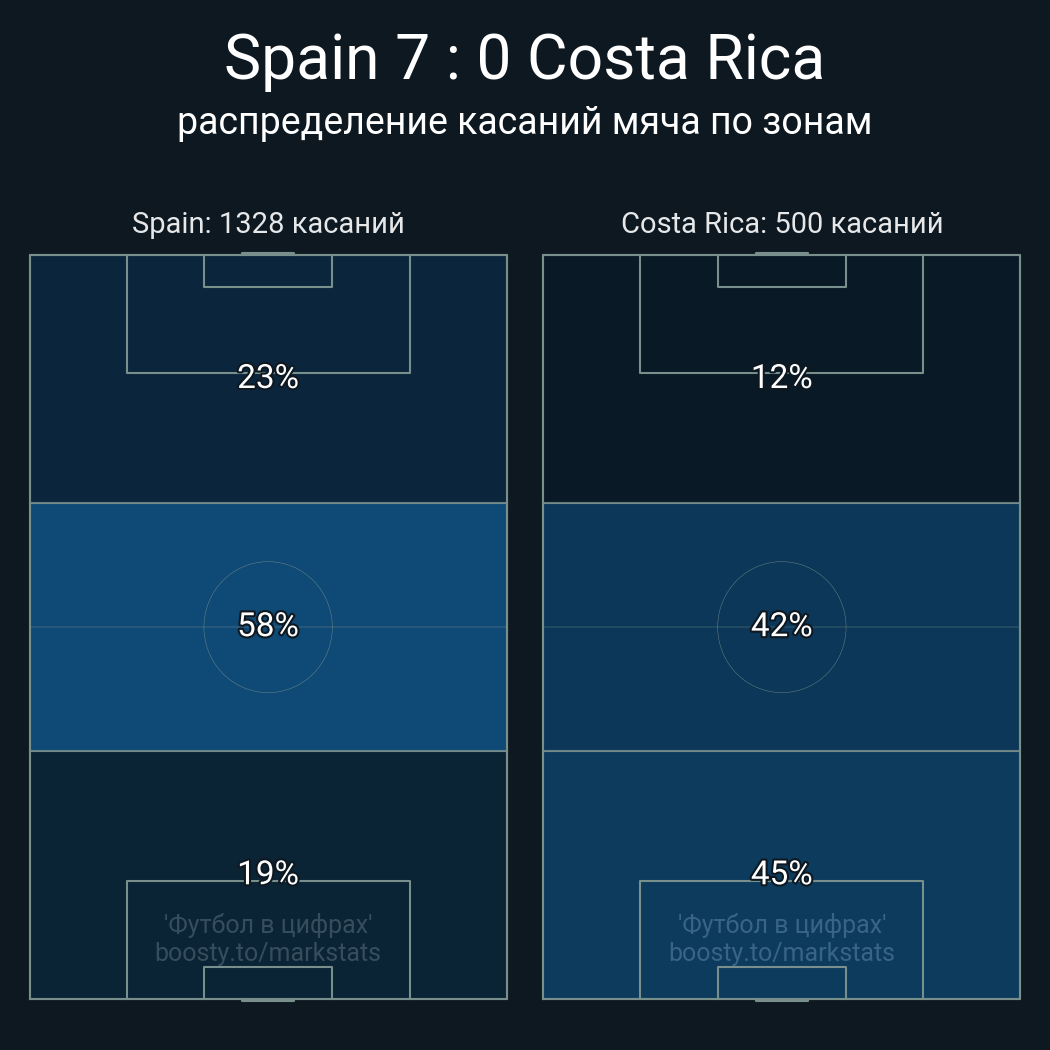Click 'Футбол в цифрах' watermark on Costa Rica's pitch
The height and width of the screenshot is (1050, 1050).
pyautogui.click(x=782, y=924)
